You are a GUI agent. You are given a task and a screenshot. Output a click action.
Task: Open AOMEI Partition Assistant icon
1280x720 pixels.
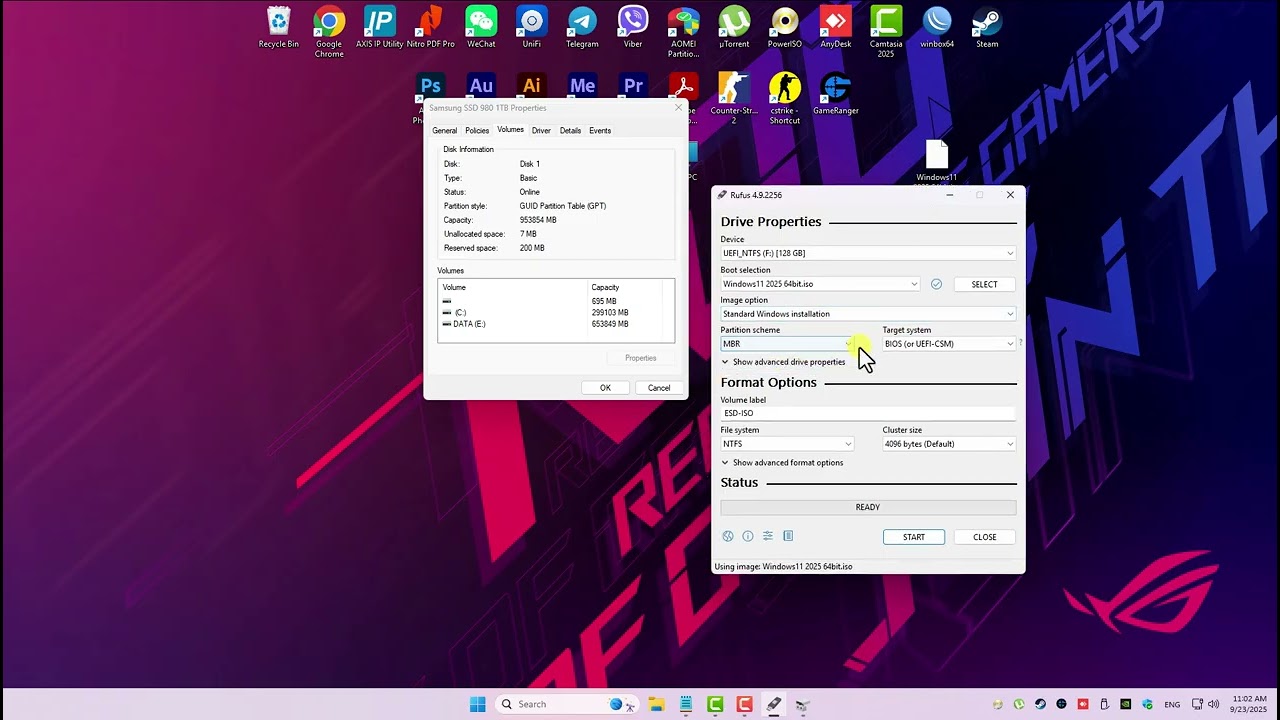(683, 32)
